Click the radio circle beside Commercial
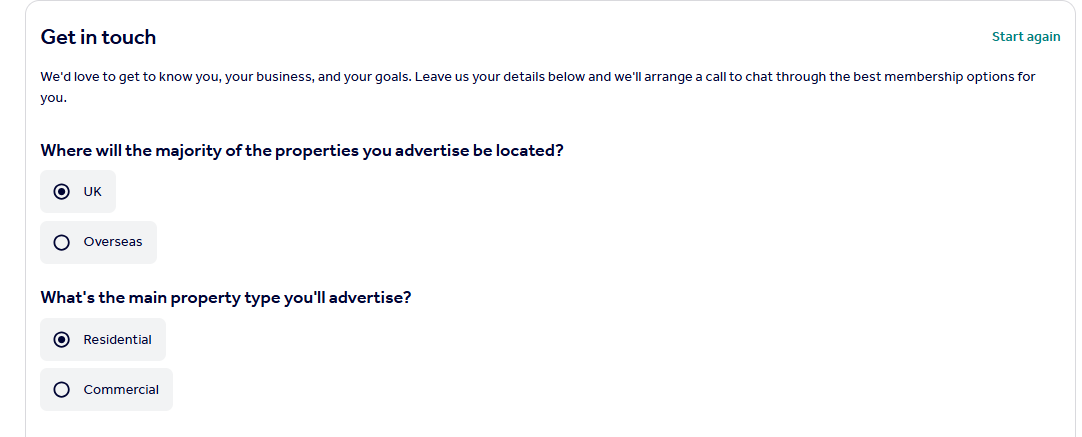 62,390
